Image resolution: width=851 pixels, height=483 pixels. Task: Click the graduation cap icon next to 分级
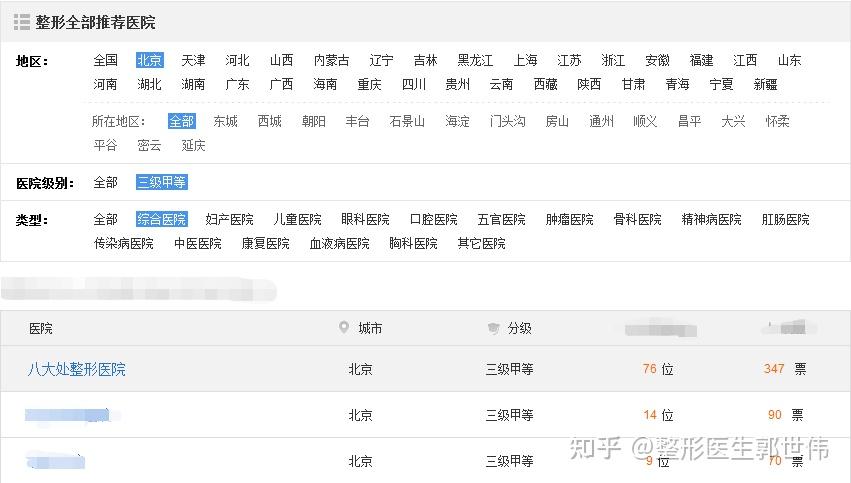point(493,328)
